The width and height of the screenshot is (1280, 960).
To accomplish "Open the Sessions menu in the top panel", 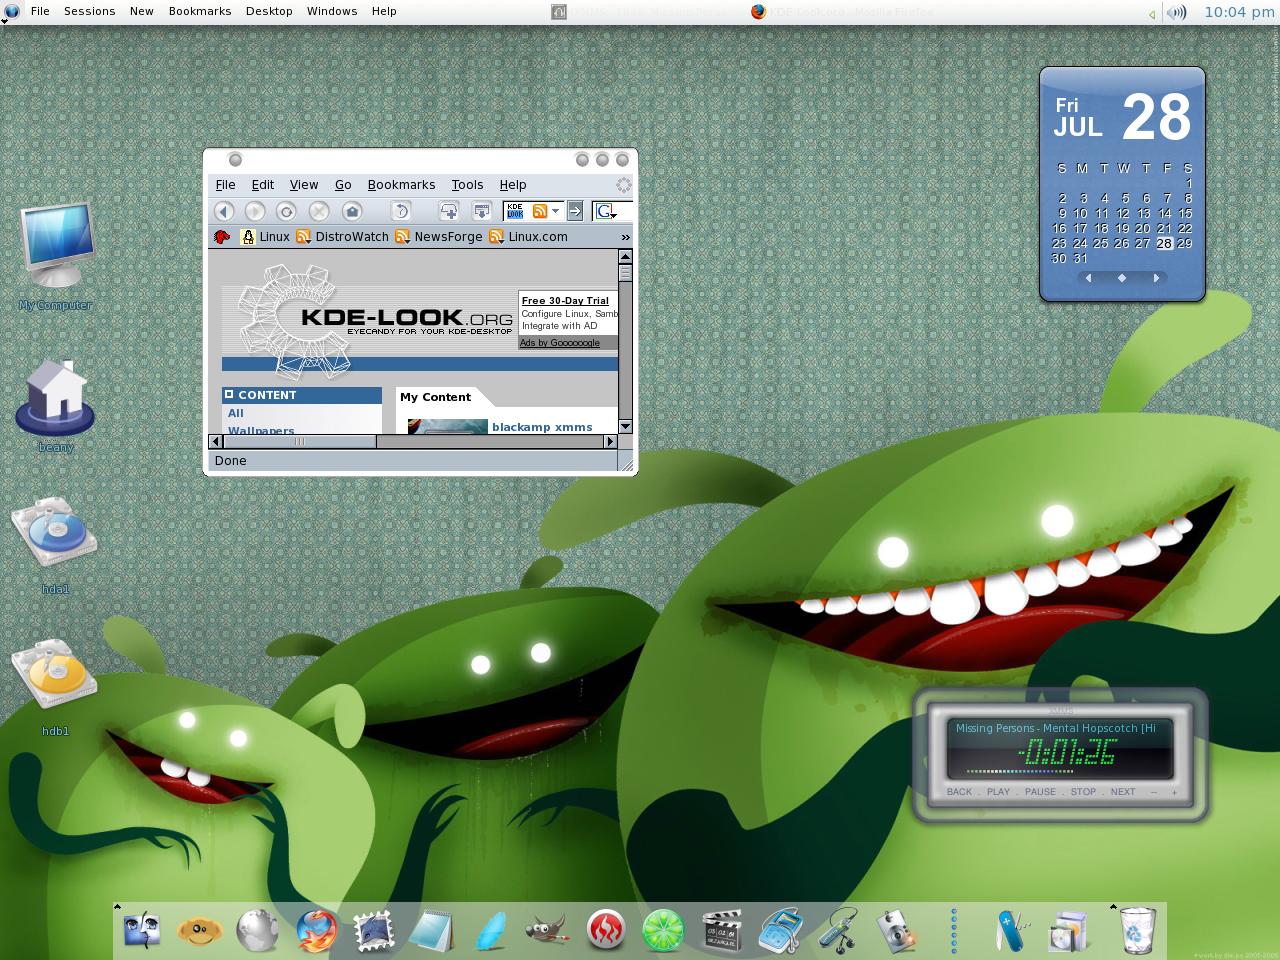I will [90, 11].
